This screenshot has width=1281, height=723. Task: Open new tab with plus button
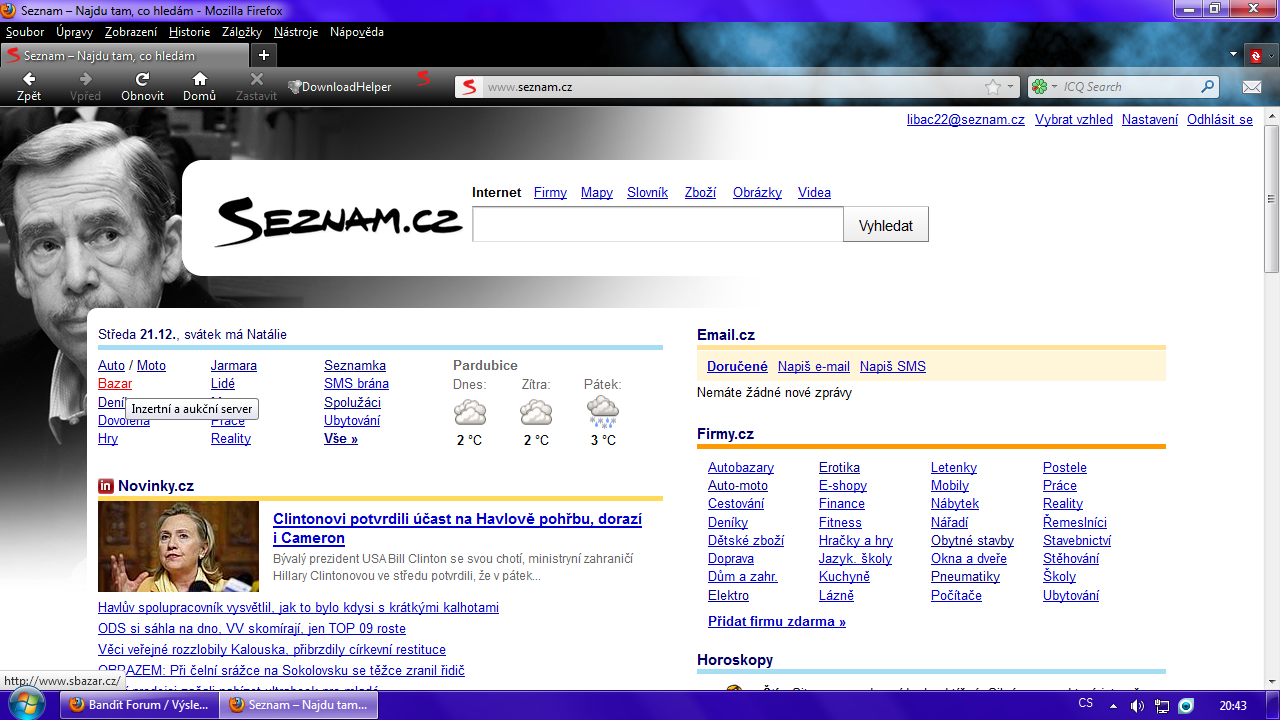coord(263,55)
